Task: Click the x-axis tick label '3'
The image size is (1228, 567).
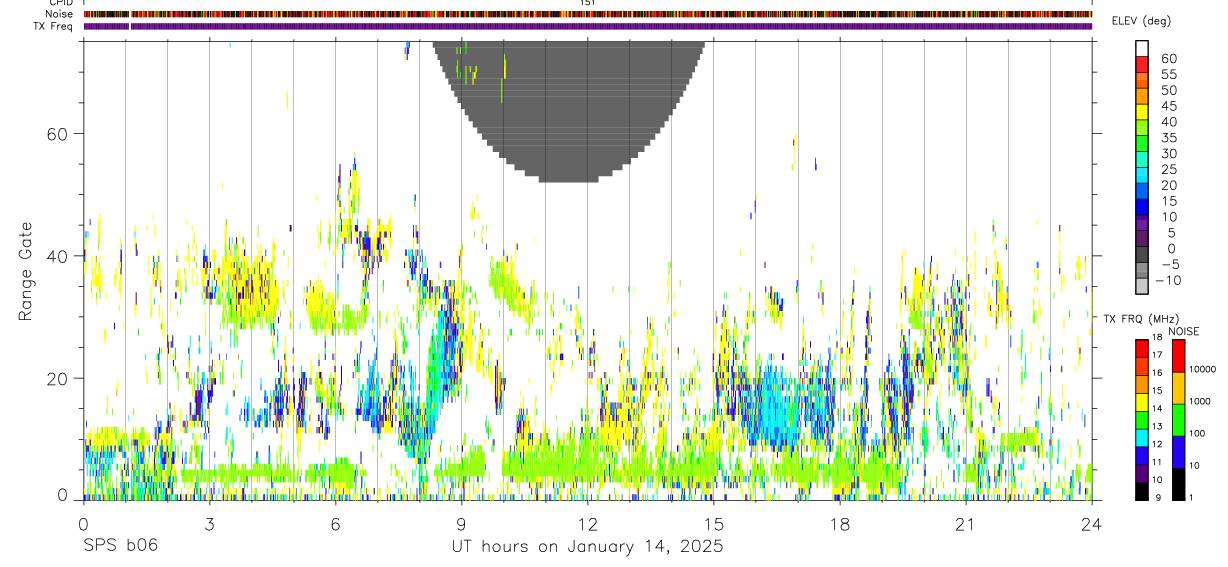Action: (209, 524)
